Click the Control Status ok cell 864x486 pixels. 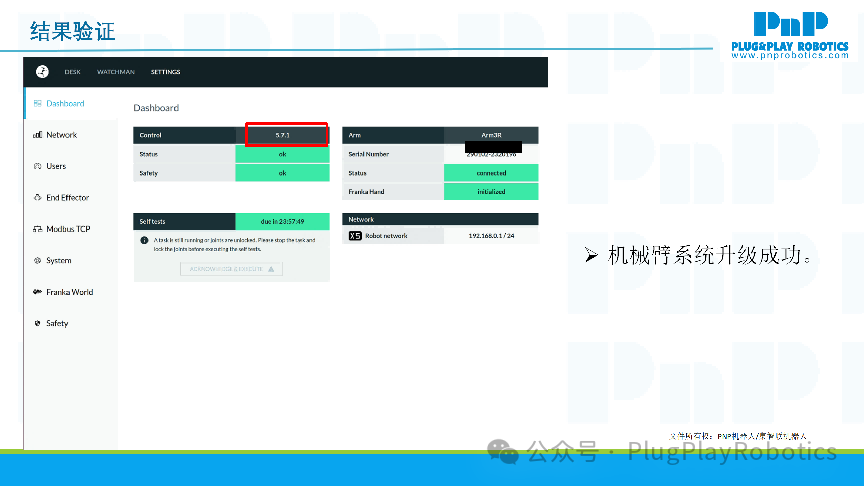tap(283, 154)
